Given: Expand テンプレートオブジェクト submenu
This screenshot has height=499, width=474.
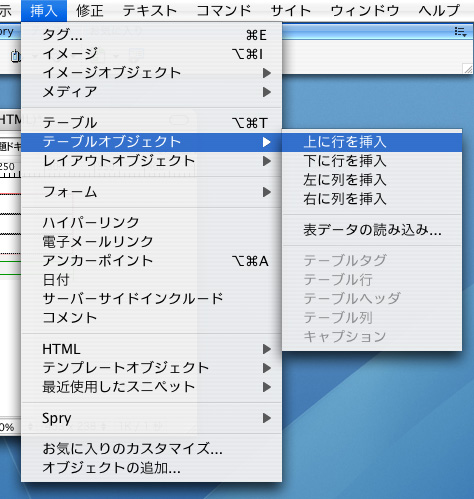Looking at the screenshot, I should (152, 368).
